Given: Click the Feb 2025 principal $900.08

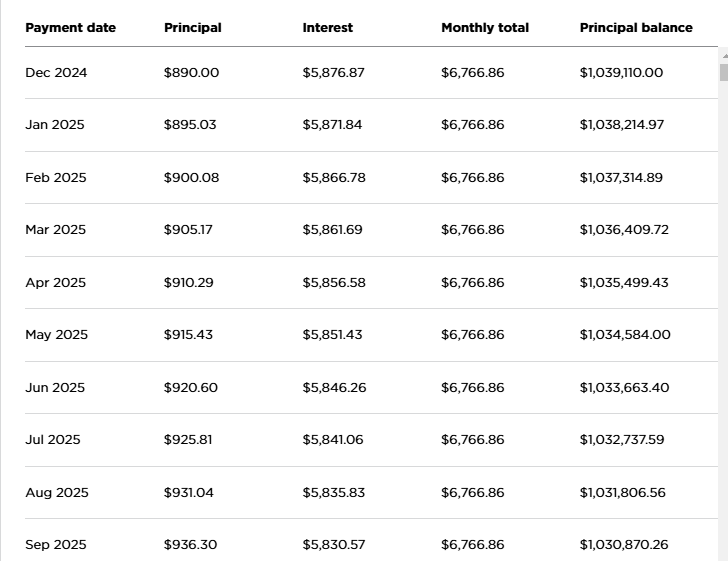Looking at the screenshot, I should 191,177.
